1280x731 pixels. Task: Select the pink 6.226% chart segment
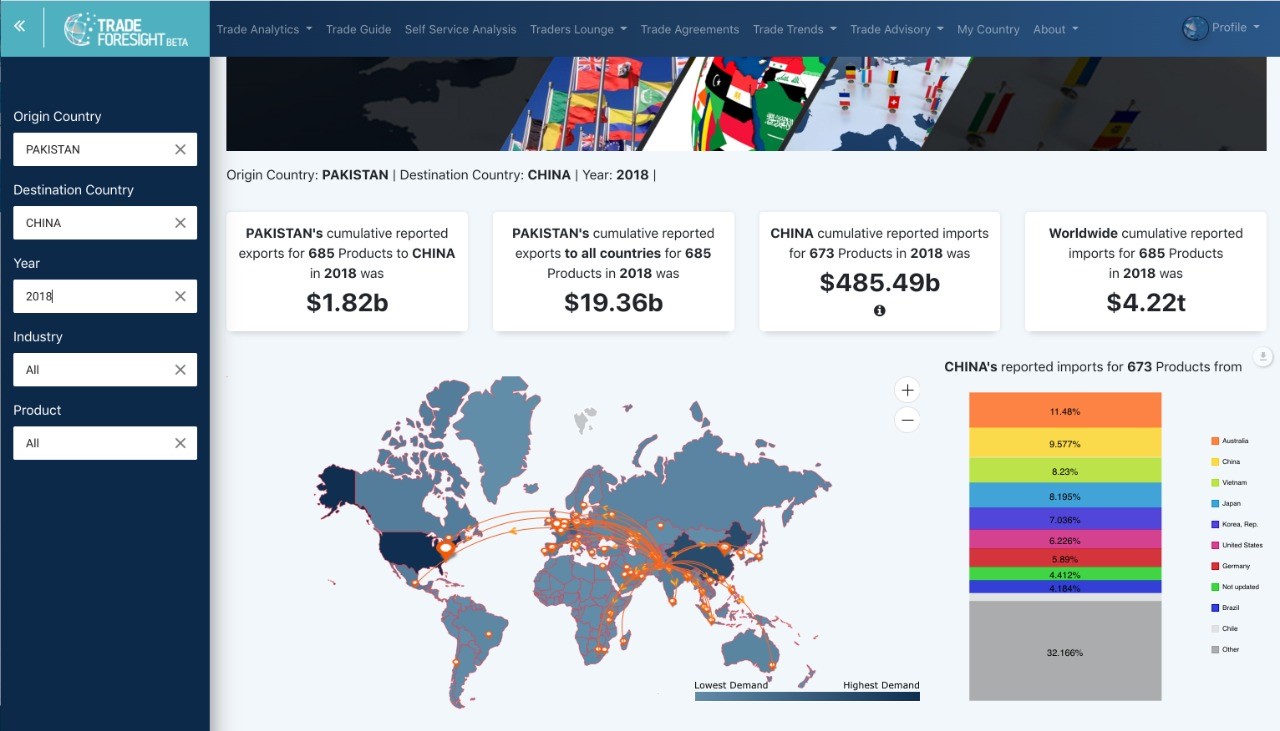click(x=1065, y=539)
